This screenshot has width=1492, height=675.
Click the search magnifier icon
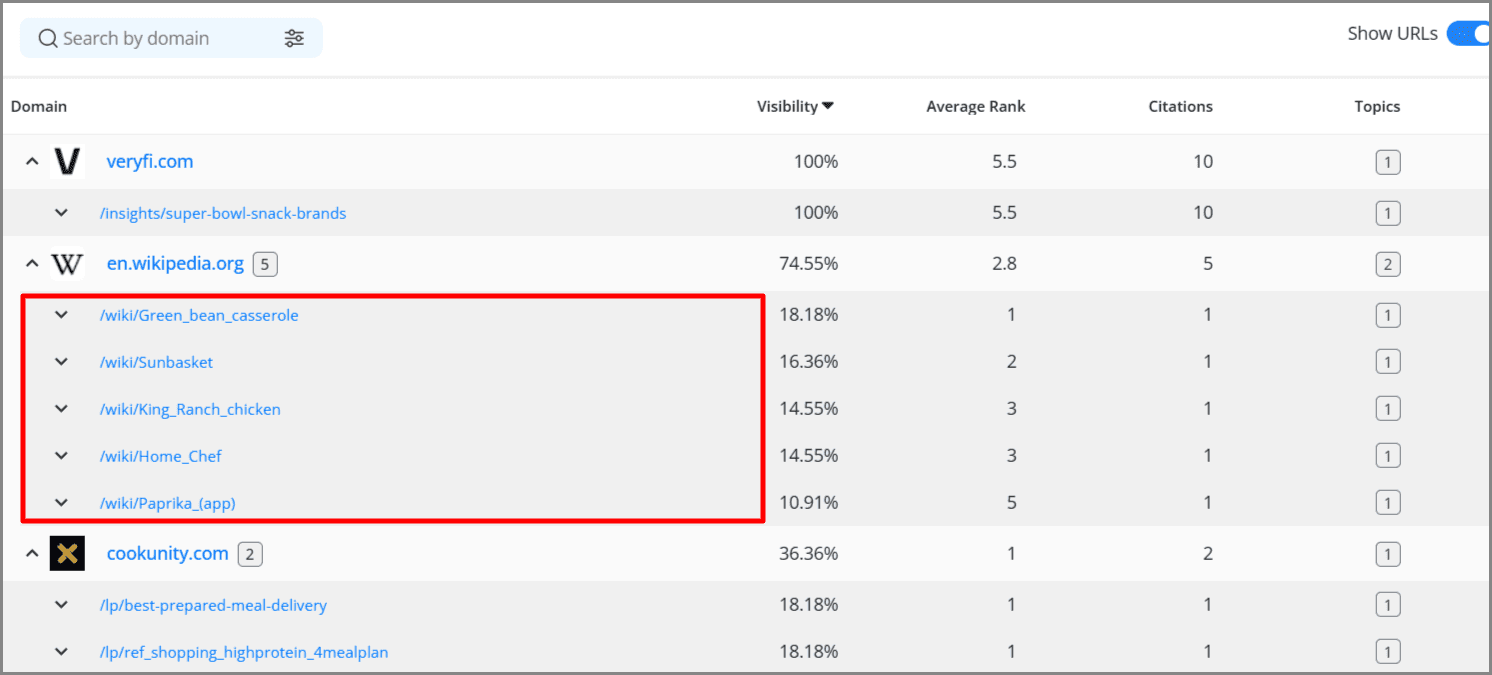click(47, 38)
